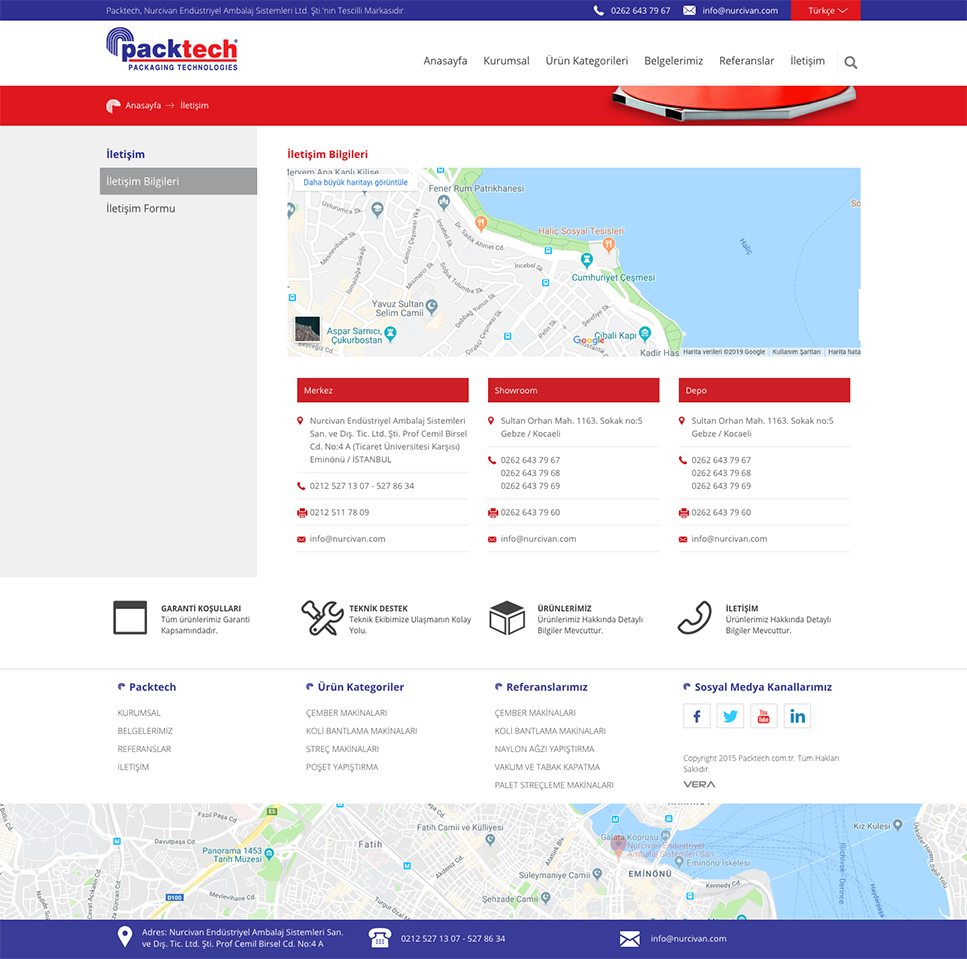
Task: Click the Showroom card header
Action: pos(574,390)
